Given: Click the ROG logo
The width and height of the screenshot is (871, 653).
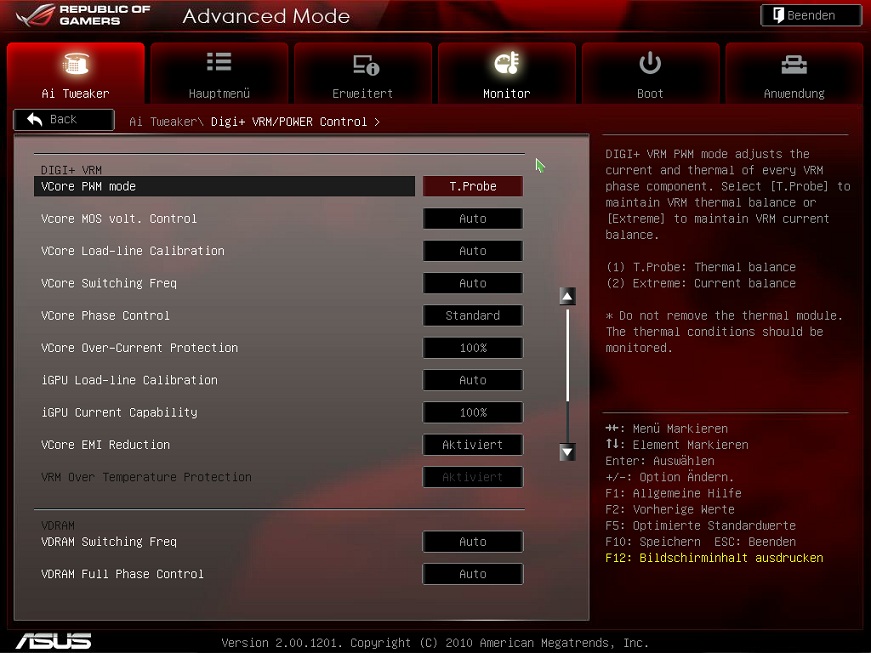Looking at the screenshot, I should [x=83, y=16].
